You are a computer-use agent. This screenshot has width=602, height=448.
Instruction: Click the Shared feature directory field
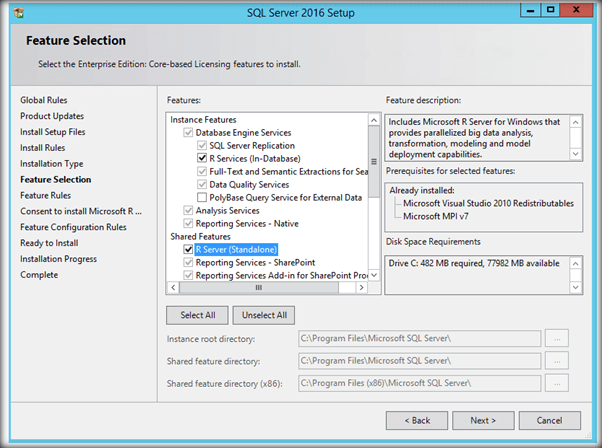pyautogui.click(x=420, y=361)
